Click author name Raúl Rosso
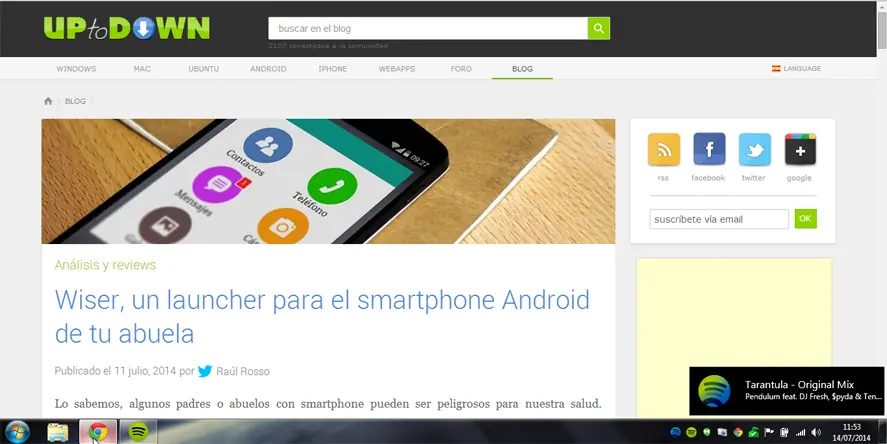The image size is (887, 444). [243, 372]
